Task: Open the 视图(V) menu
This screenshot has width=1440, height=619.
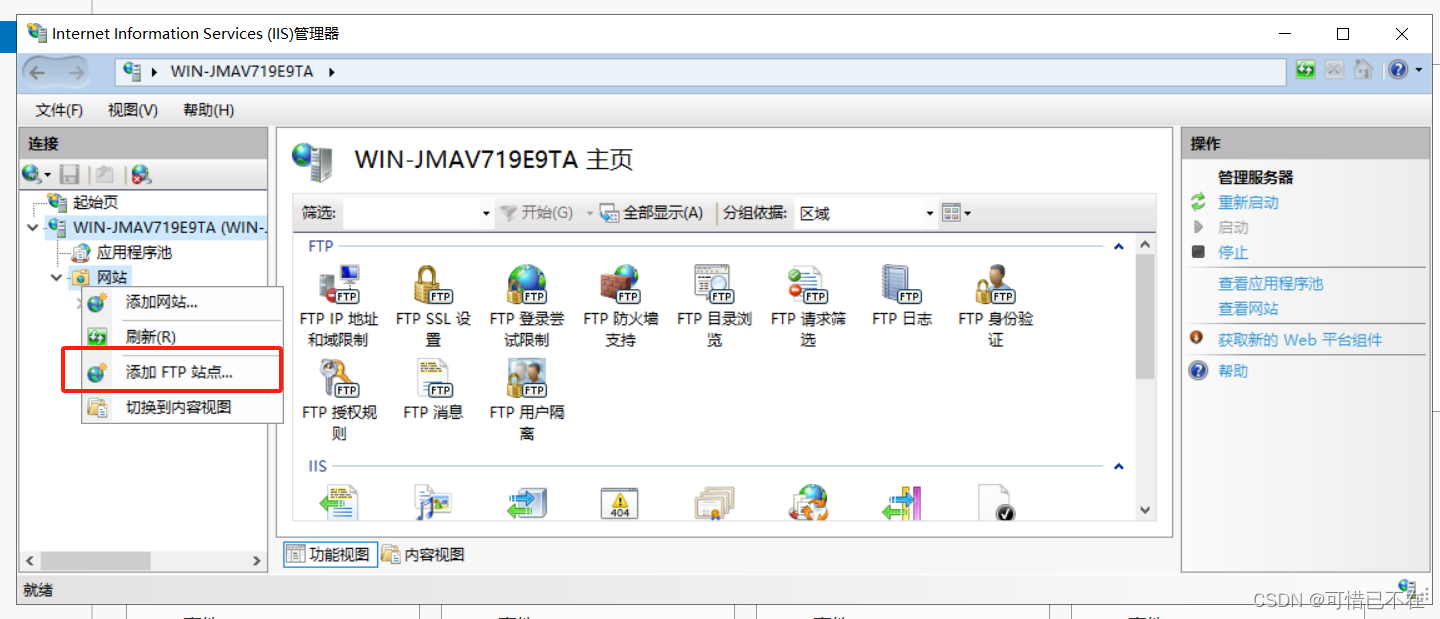Action: 131,110
